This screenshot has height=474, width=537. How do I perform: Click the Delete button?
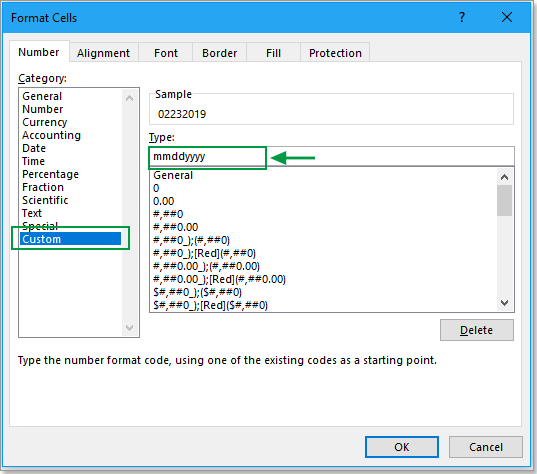[x=477, y=330]
